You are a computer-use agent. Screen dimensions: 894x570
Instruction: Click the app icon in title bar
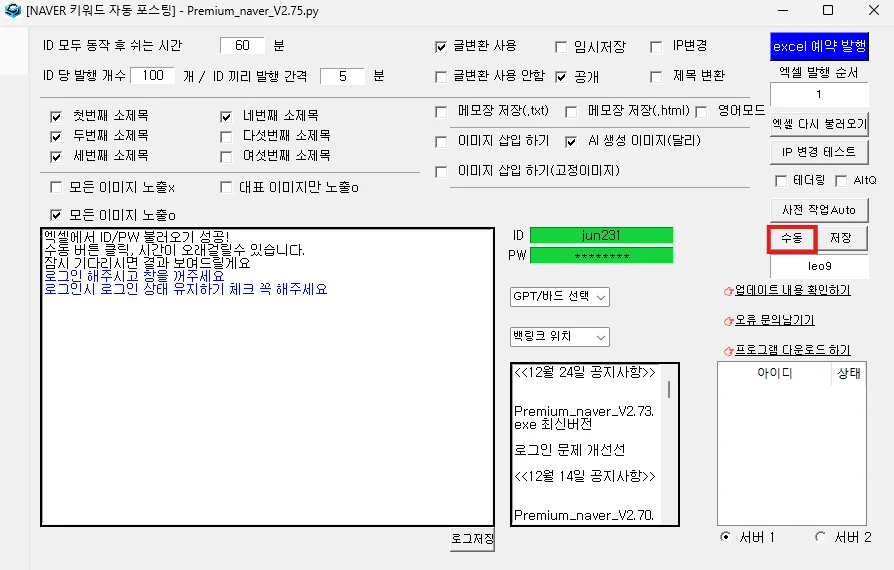13,11
